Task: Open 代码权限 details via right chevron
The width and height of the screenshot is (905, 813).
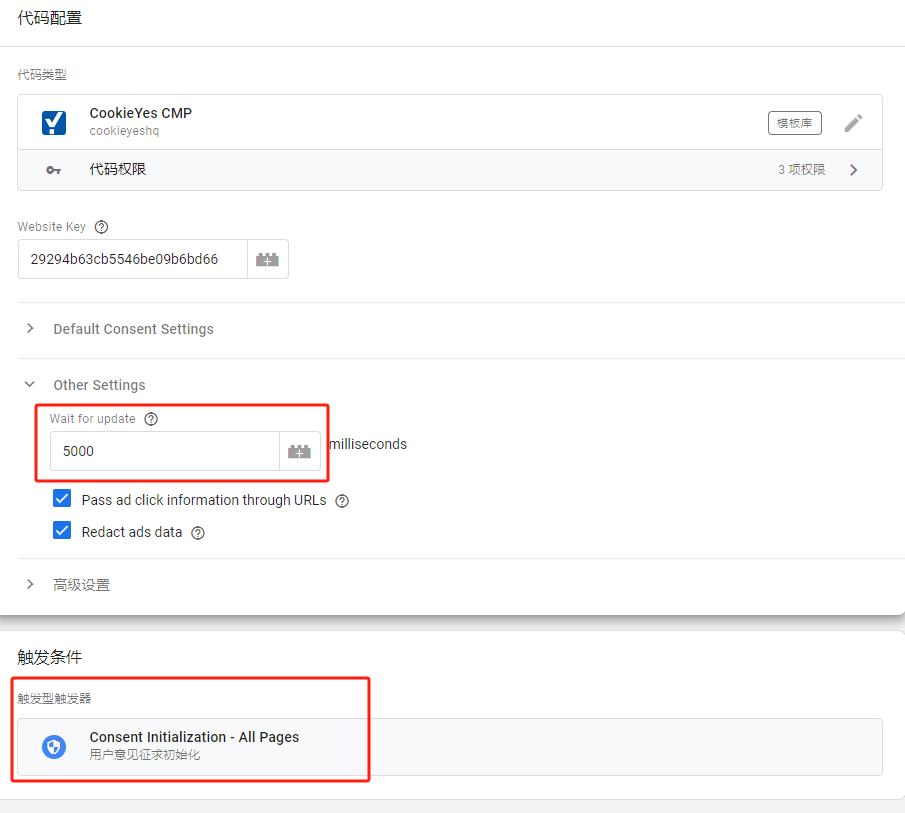Action: tap(854, 170)
